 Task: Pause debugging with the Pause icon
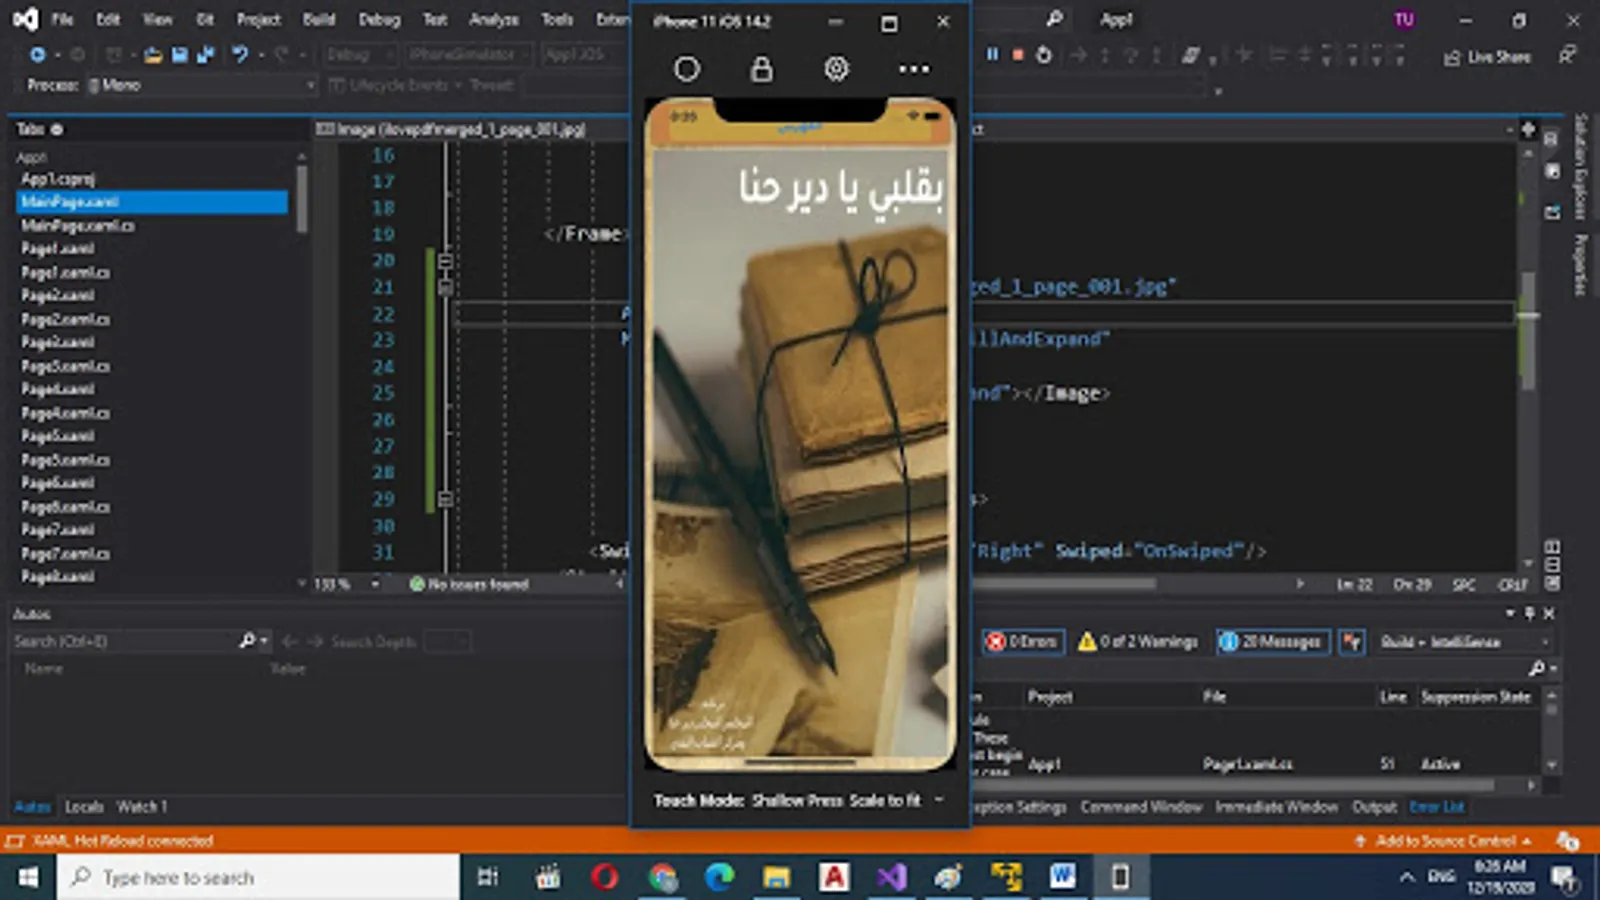992,55
